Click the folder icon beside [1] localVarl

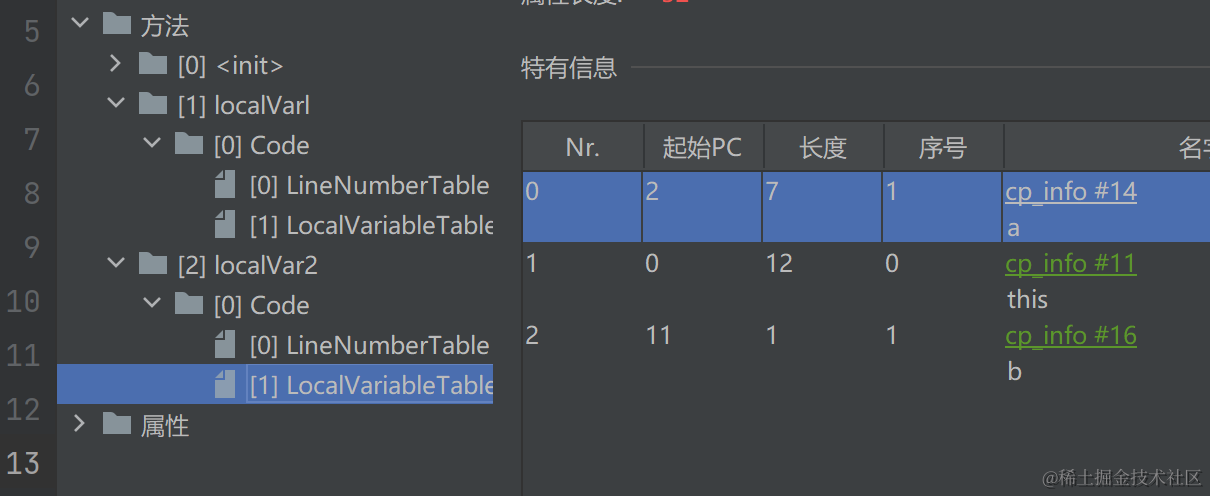click(153, 104)
